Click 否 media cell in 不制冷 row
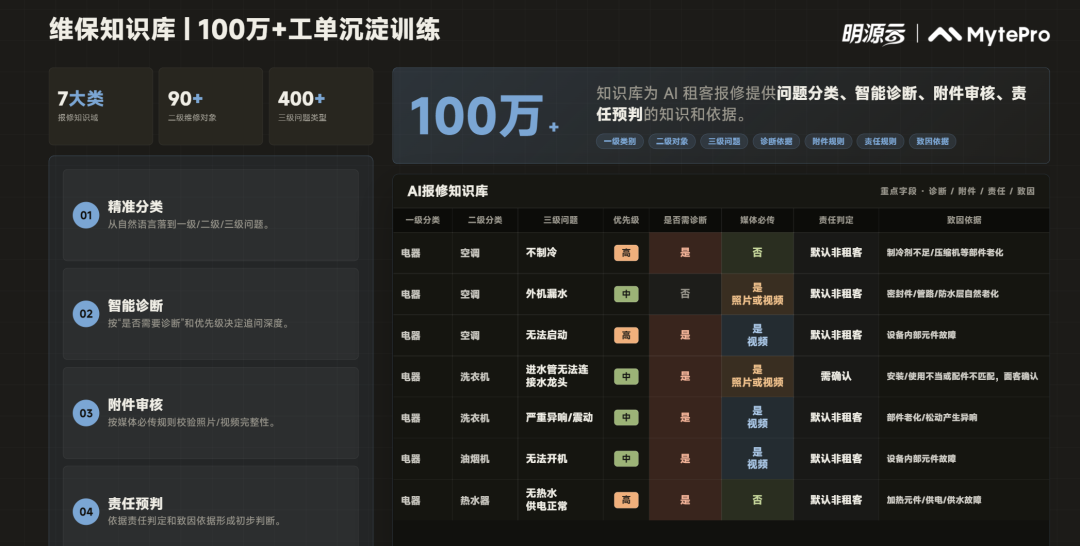1080x546 pixels. 758,253
